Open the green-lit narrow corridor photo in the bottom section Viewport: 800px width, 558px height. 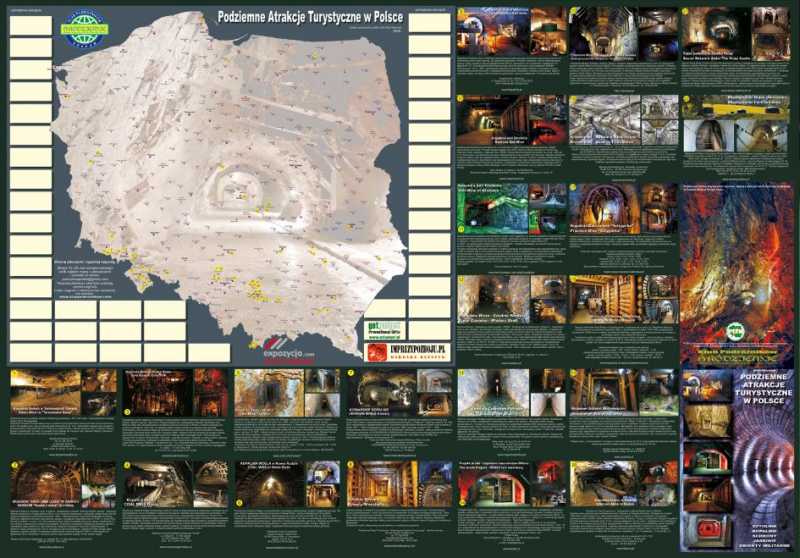493,392
